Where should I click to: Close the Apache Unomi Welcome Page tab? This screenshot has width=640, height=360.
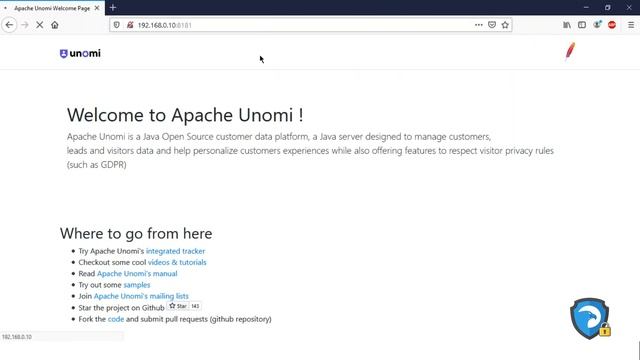tap(97, 8)
